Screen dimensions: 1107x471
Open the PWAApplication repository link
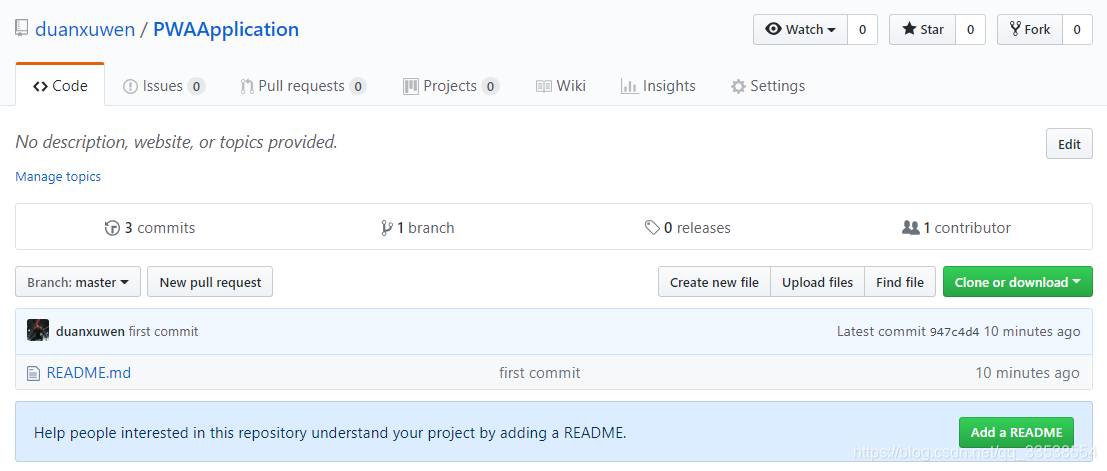coord(226,30)
